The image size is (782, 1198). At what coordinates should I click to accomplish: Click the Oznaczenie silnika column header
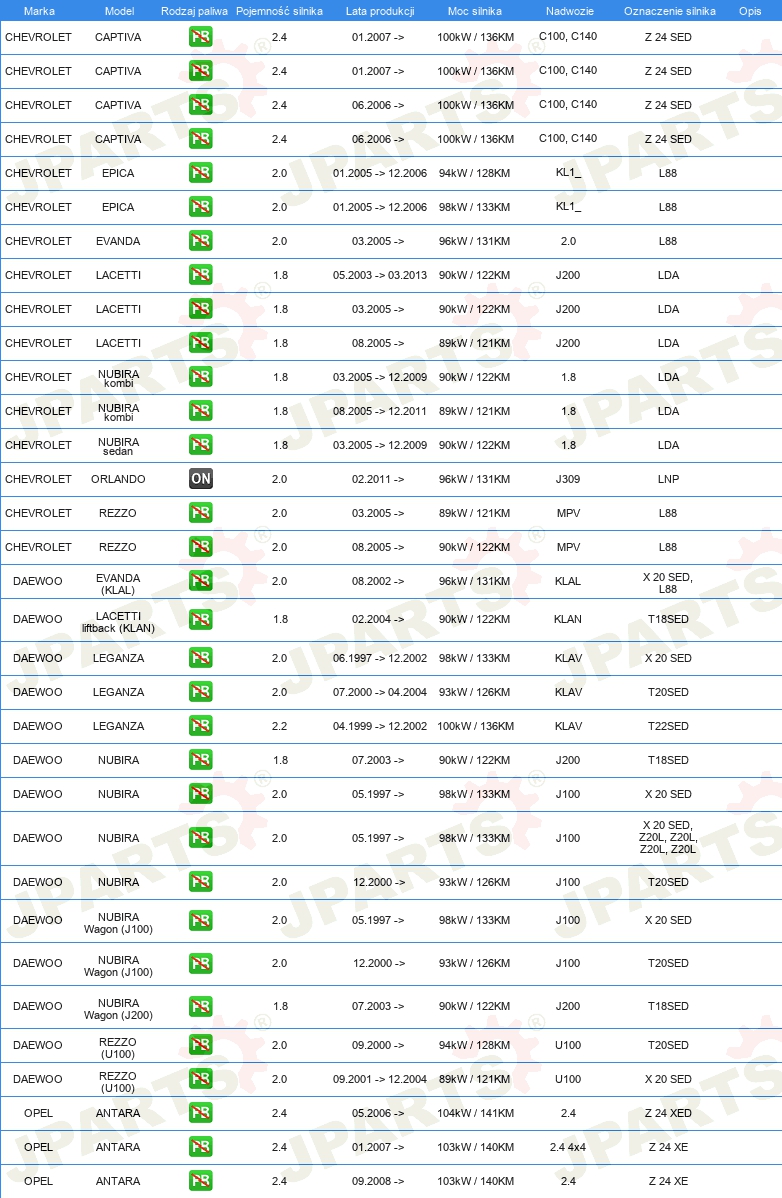670,11
